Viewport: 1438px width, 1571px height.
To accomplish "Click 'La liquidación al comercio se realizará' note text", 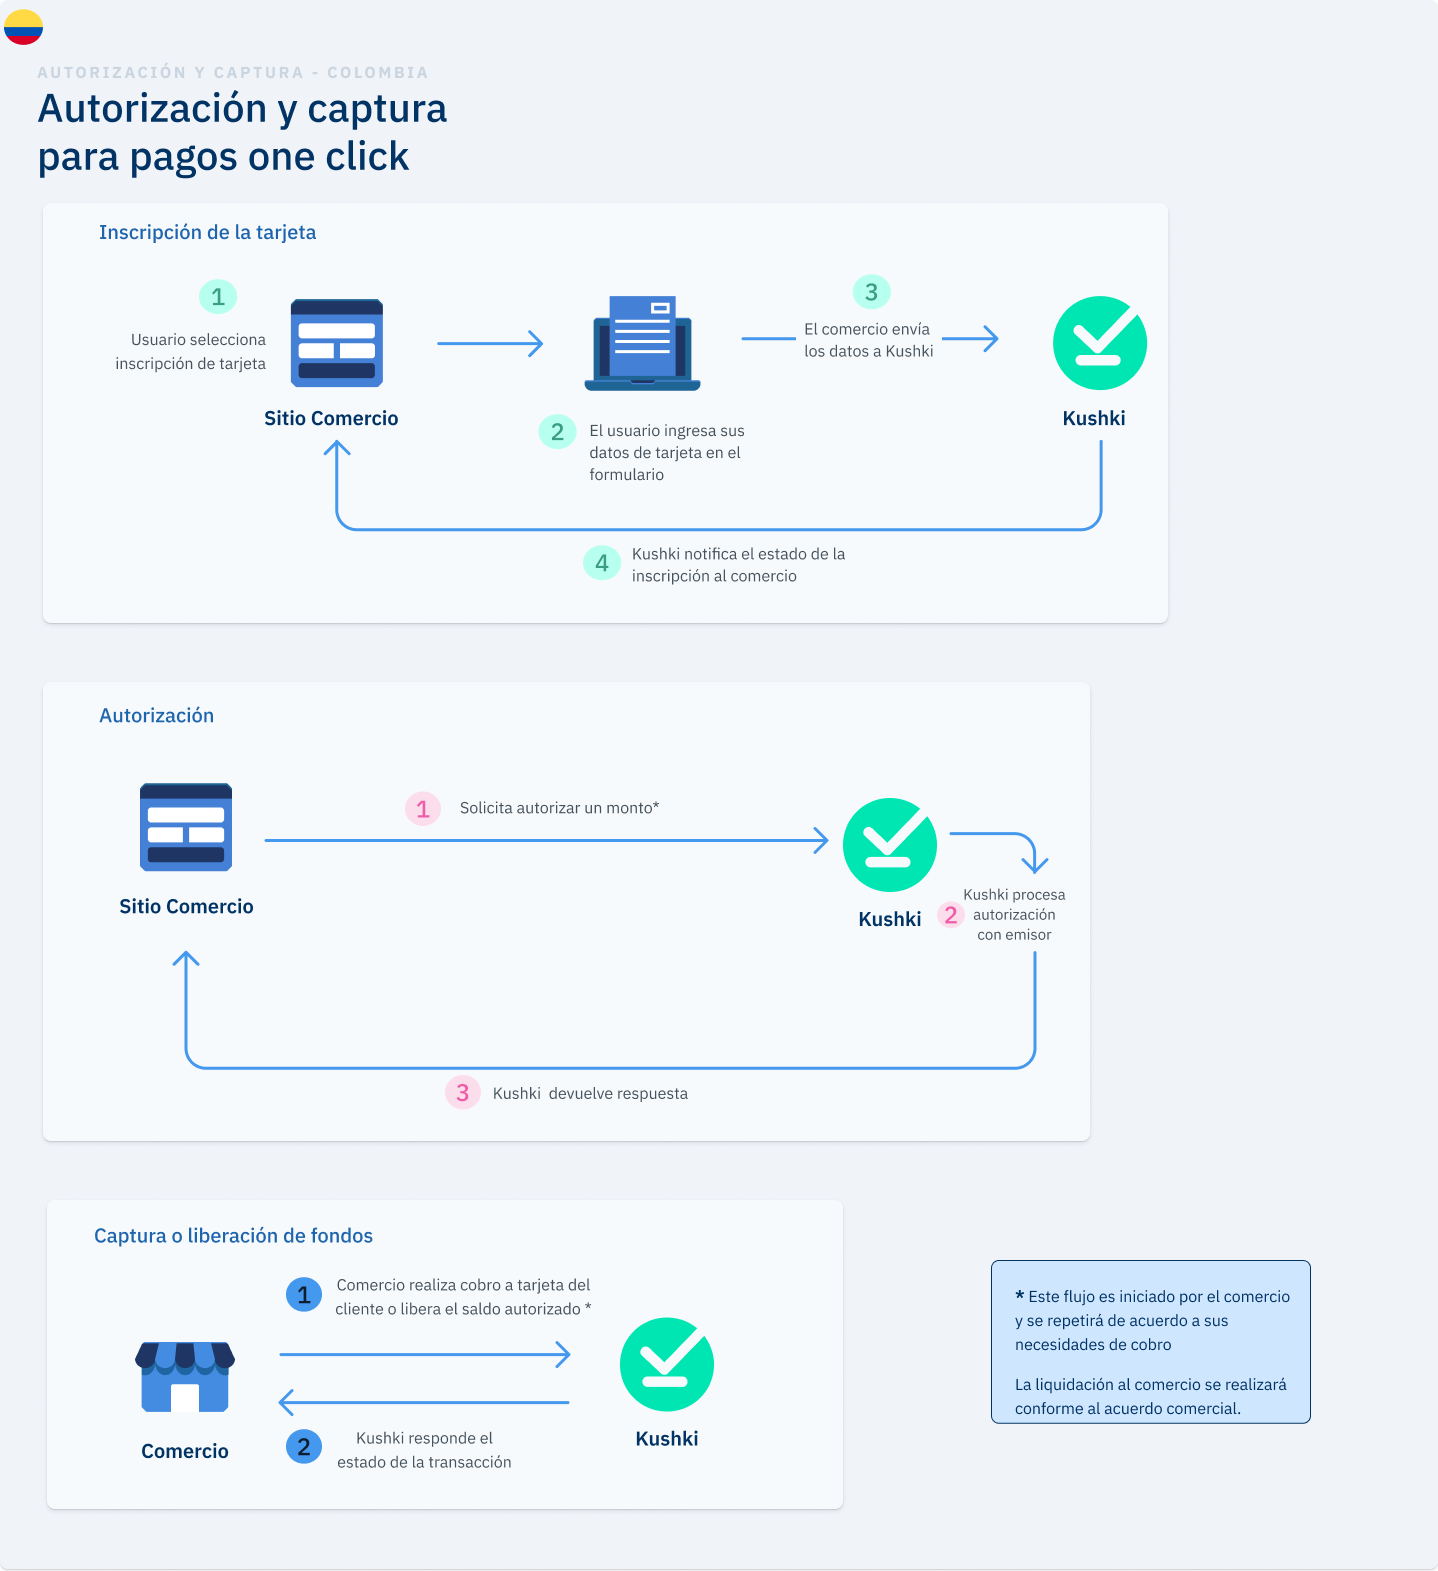I will coord(1151,1397).
